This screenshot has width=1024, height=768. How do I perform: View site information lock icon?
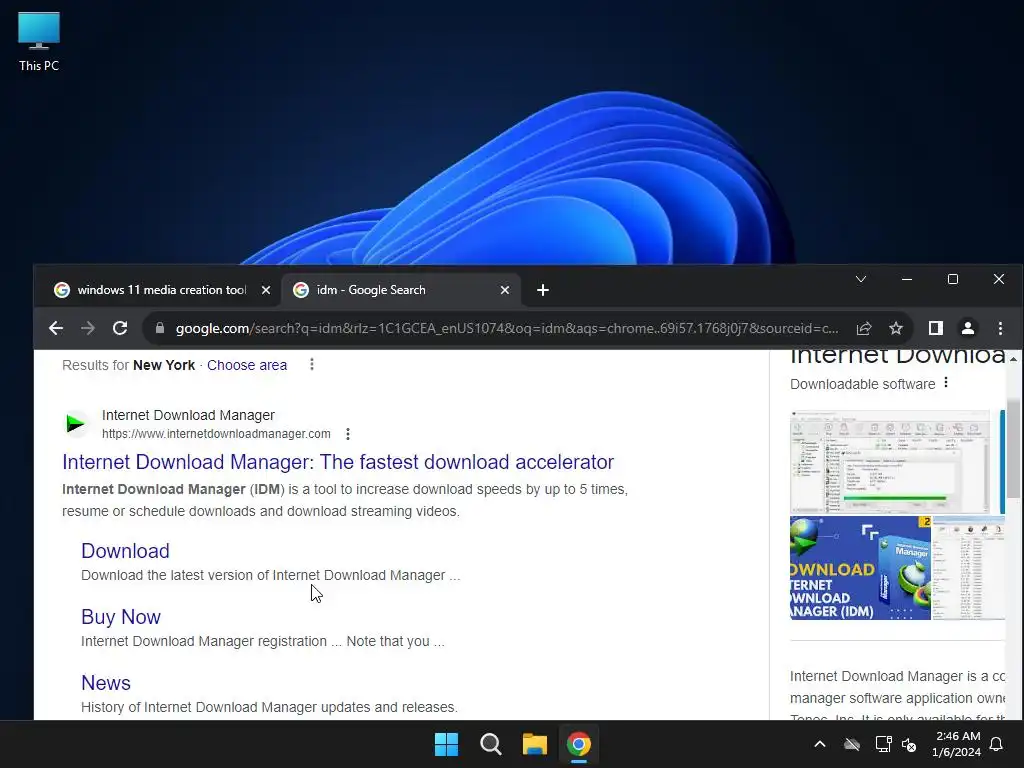point(160,328)
